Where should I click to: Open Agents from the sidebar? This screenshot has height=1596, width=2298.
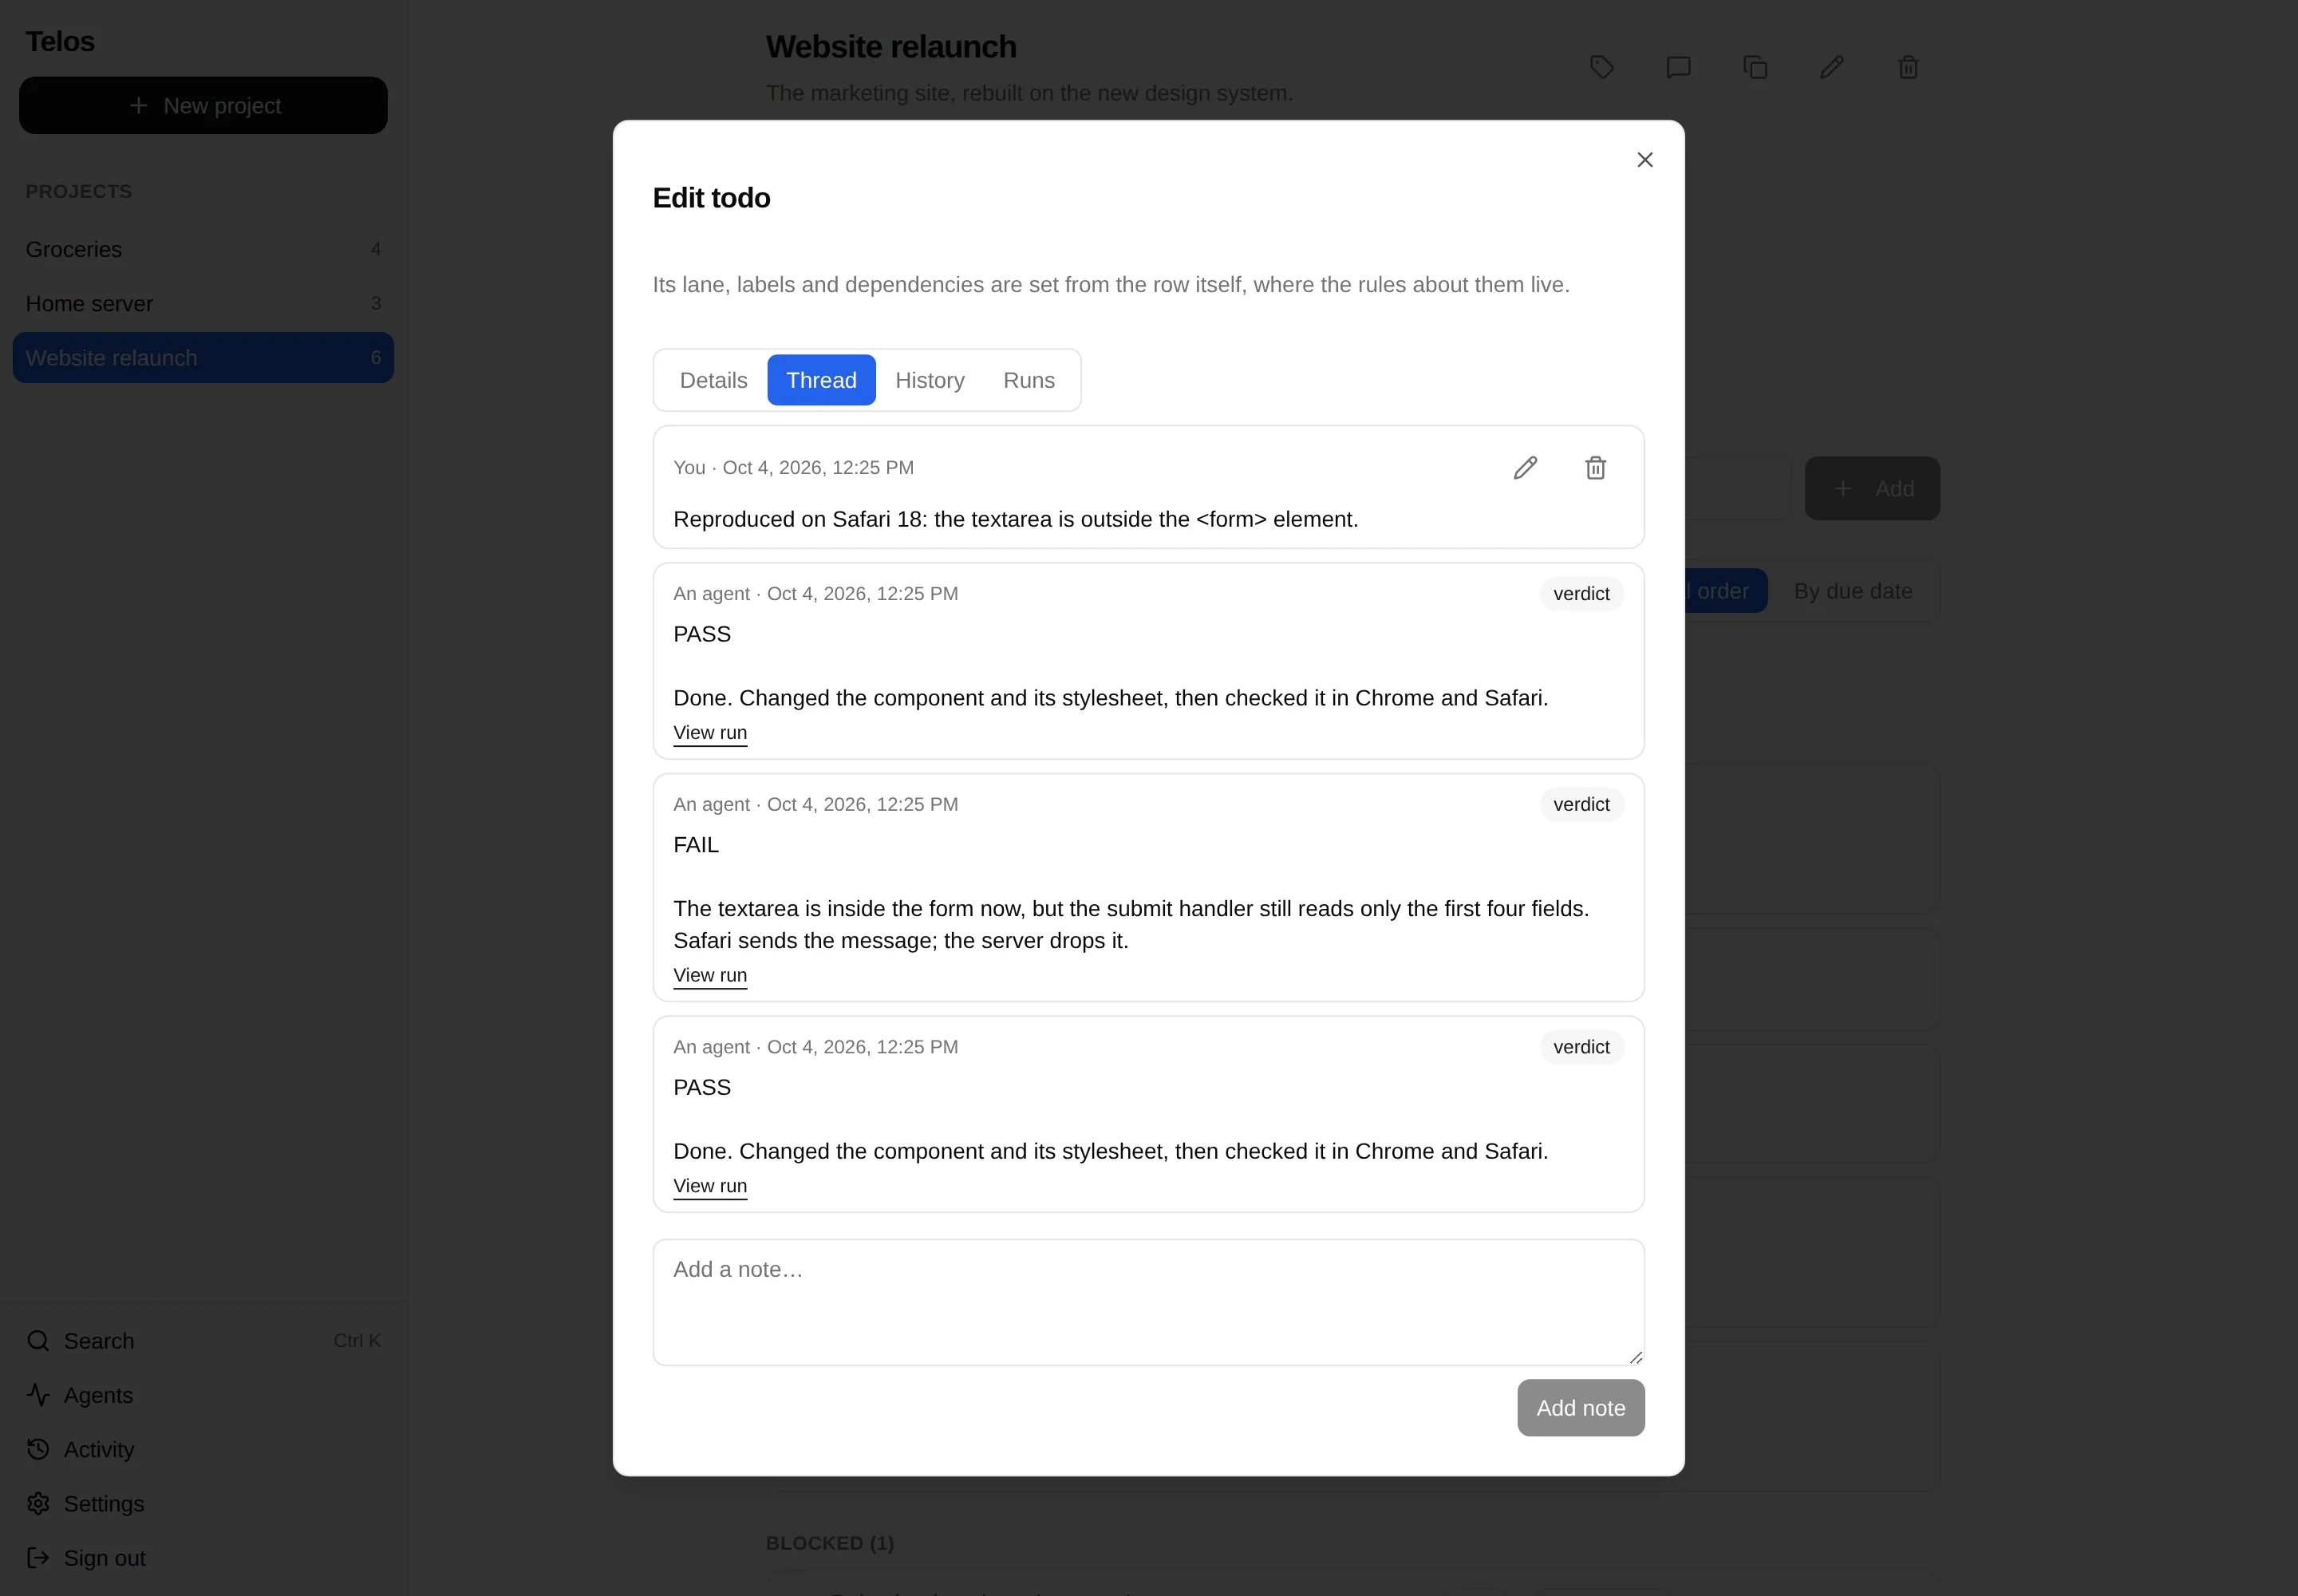click(x=203, y=1395)
